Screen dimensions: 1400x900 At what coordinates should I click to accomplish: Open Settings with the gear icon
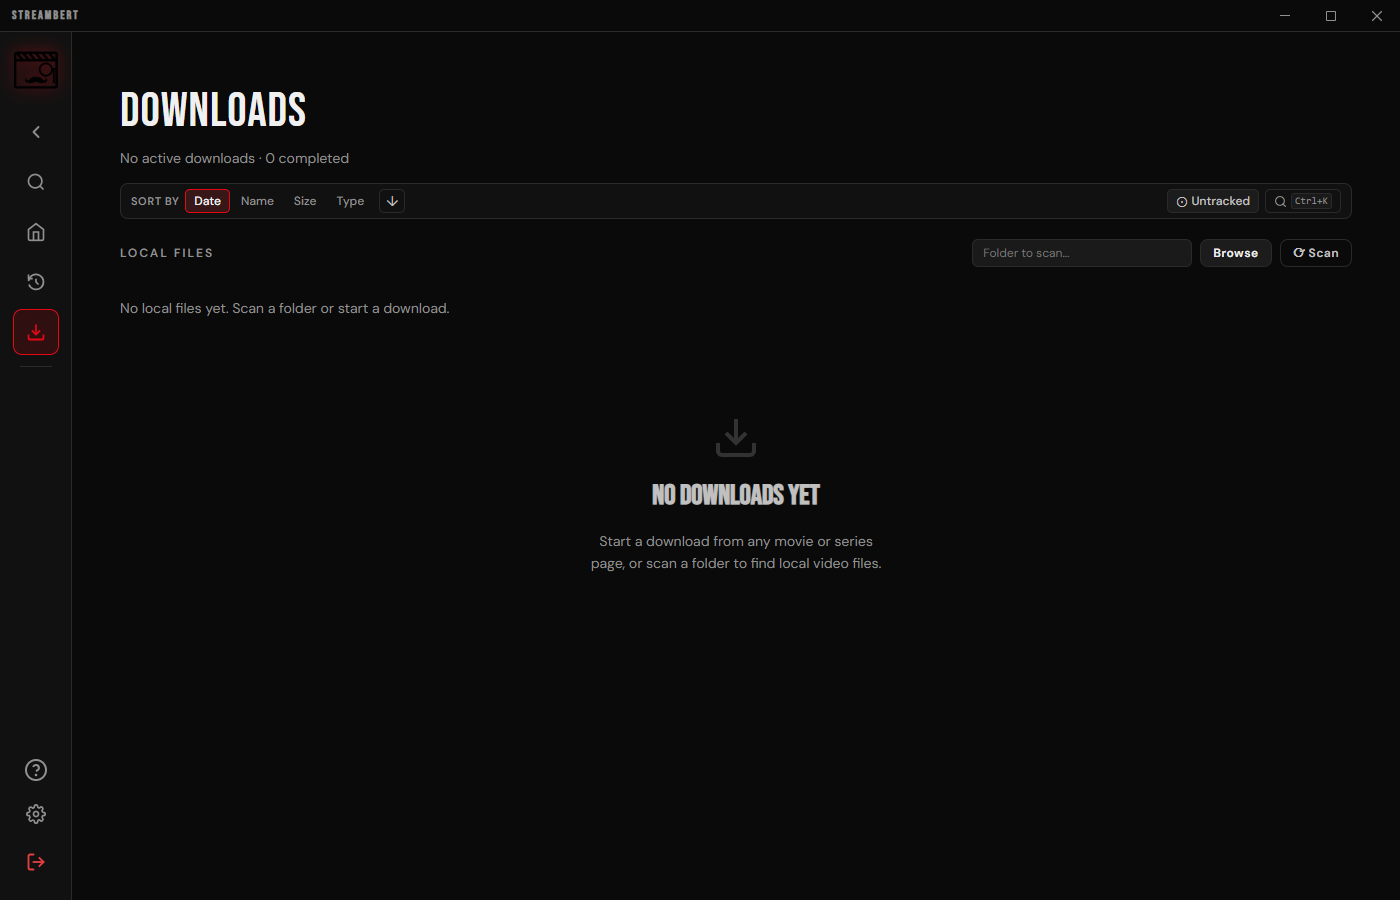[x=36, y=814]
